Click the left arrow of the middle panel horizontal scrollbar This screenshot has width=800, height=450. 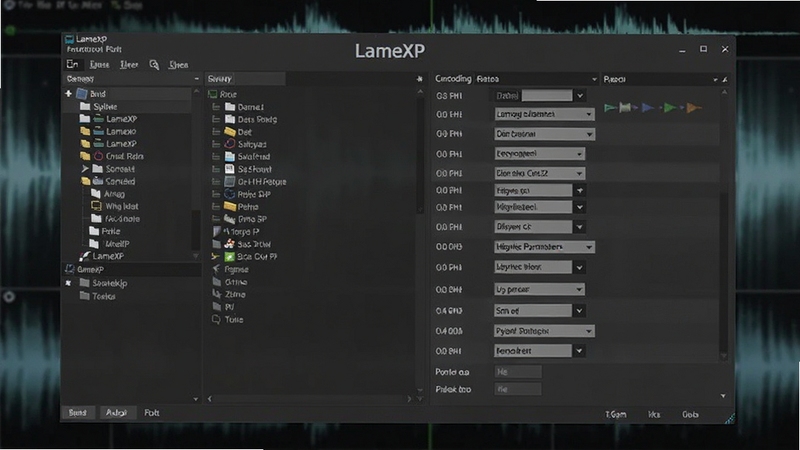coord(210,399)
